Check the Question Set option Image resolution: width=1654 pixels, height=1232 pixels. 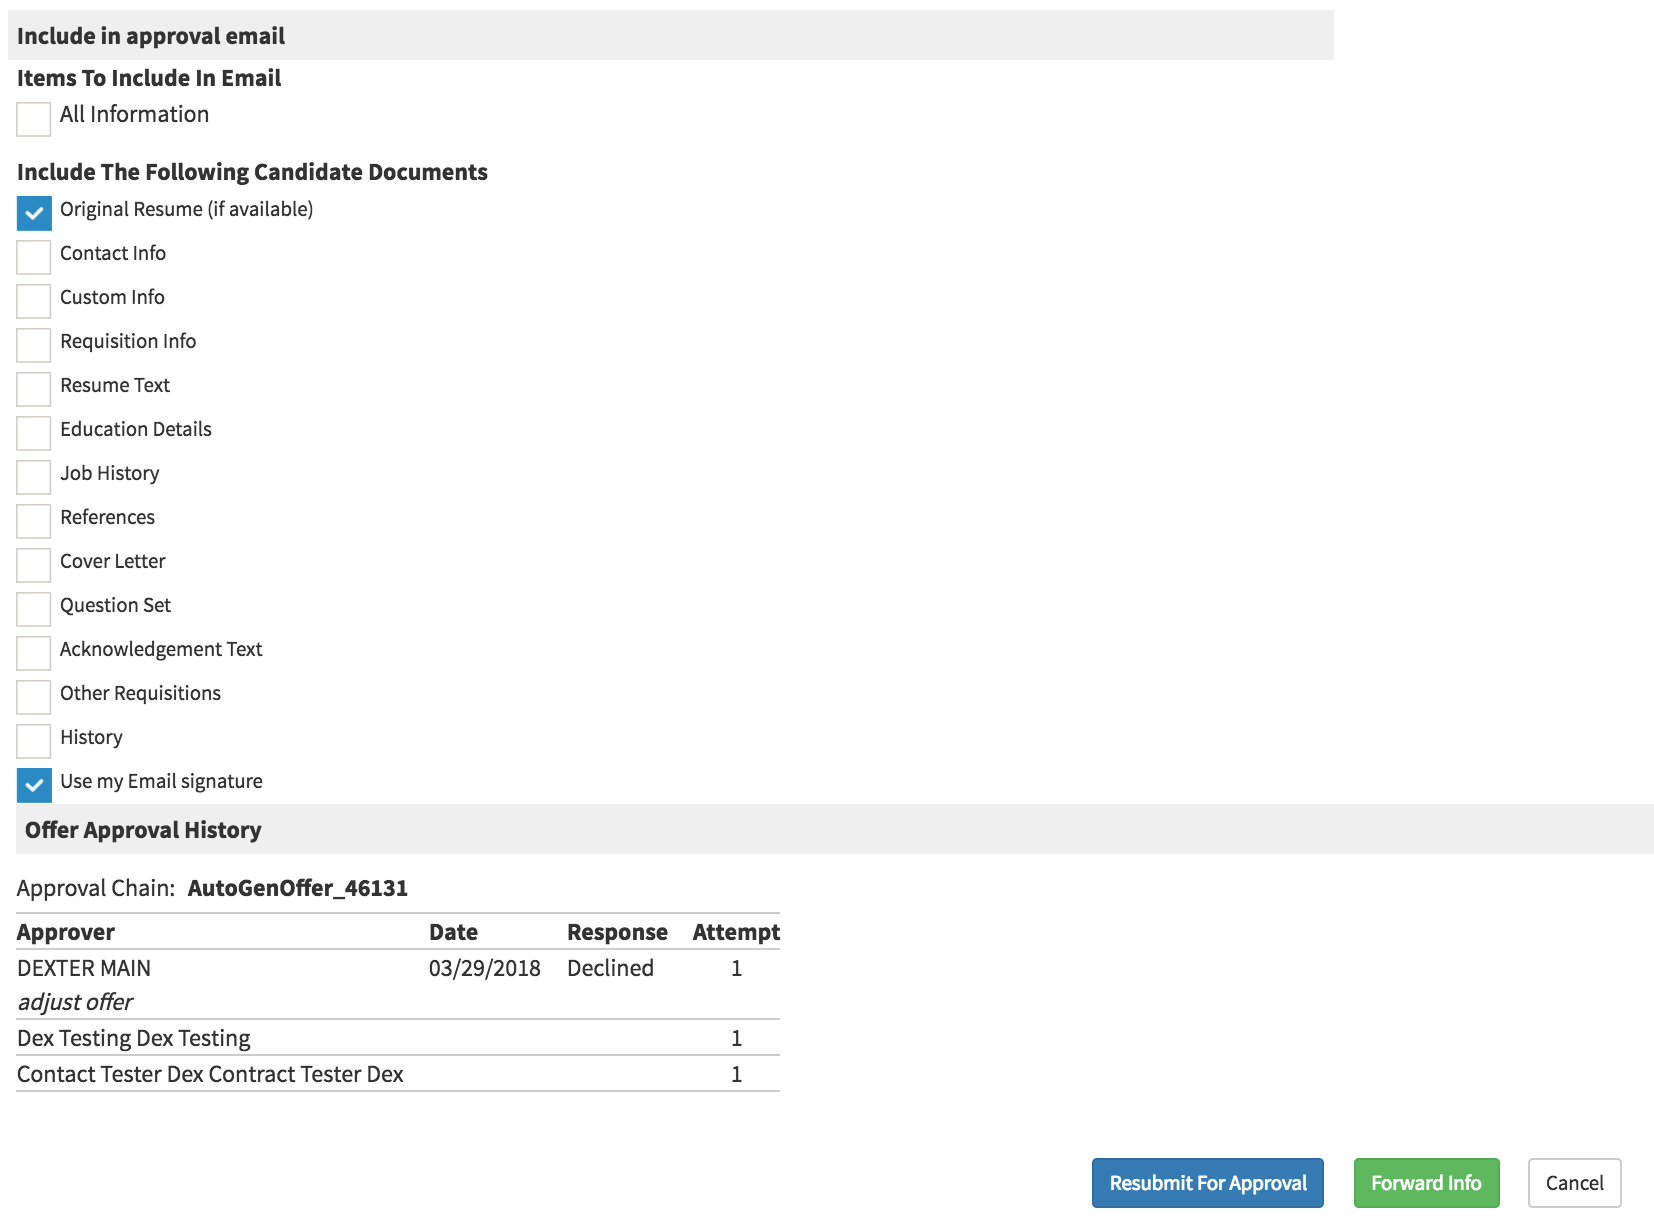[x=34, y=609]
